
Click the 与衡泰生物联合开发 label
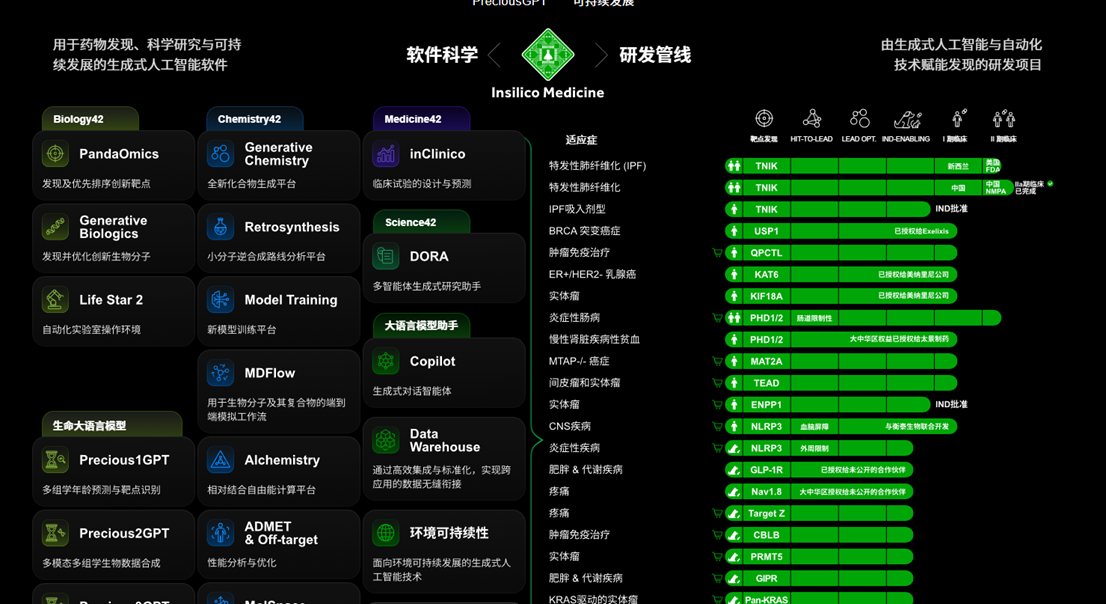pos(917,426)
